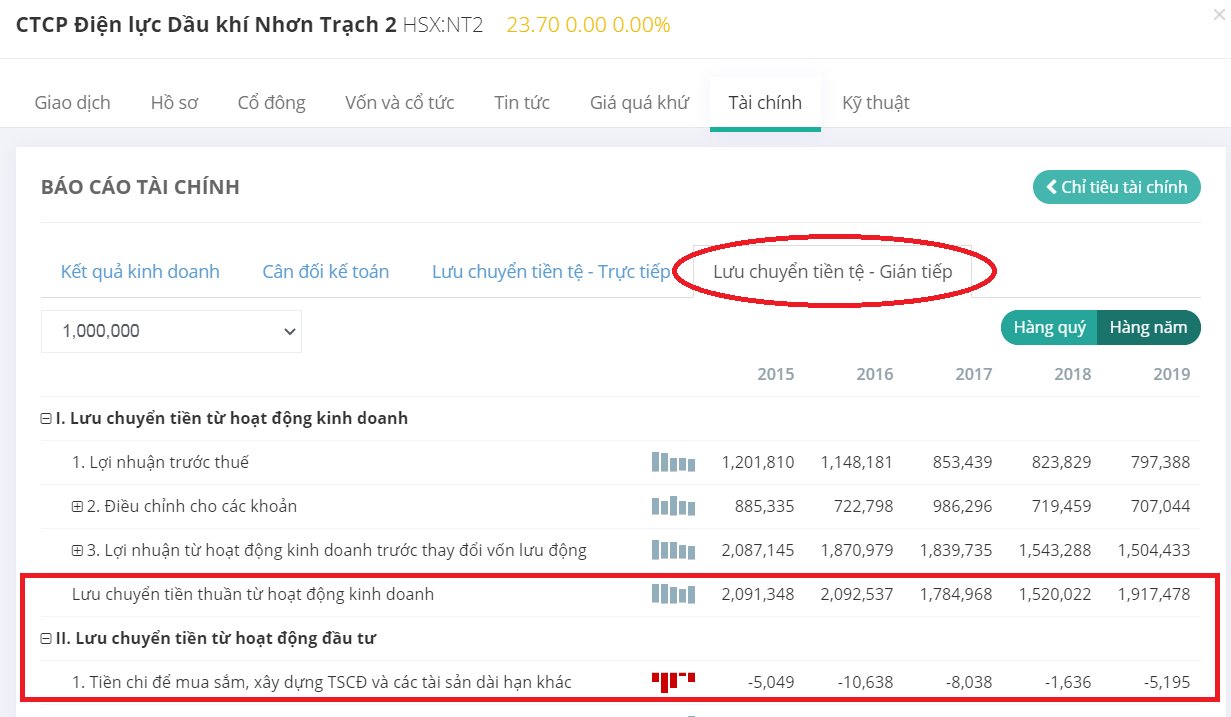Switch to Hàng năm yearly view
Image resolution: width=1231 pixels, height=717 pixels.
[x=1148, y=328]
